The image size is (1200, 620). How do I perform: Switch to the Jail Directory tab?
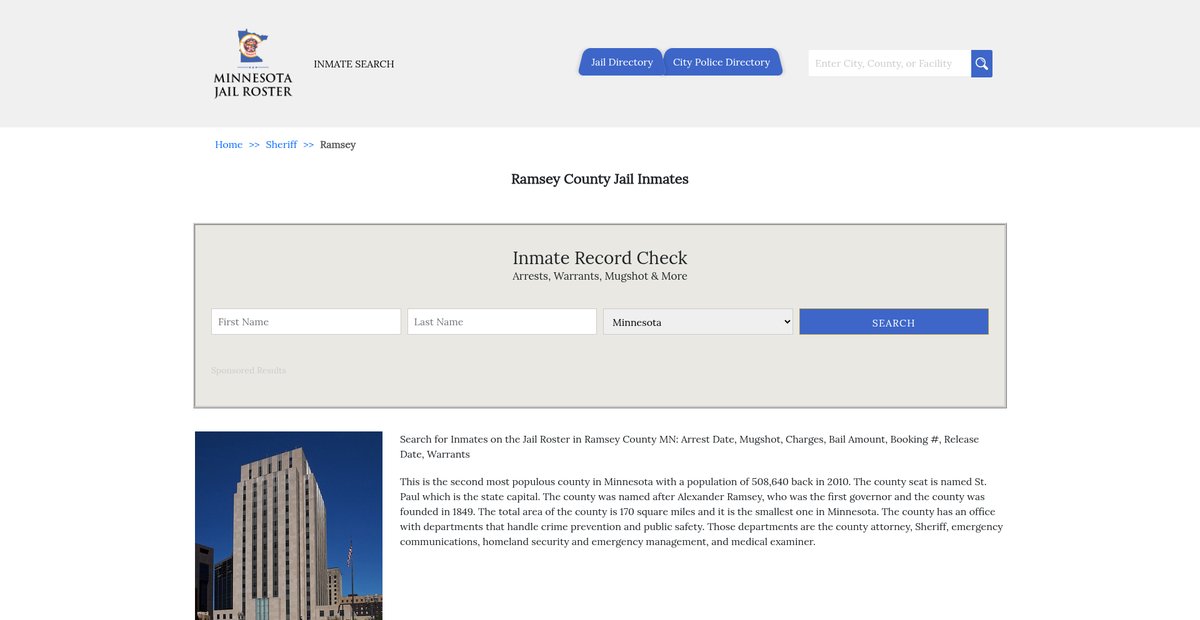(x=621, y=62)
